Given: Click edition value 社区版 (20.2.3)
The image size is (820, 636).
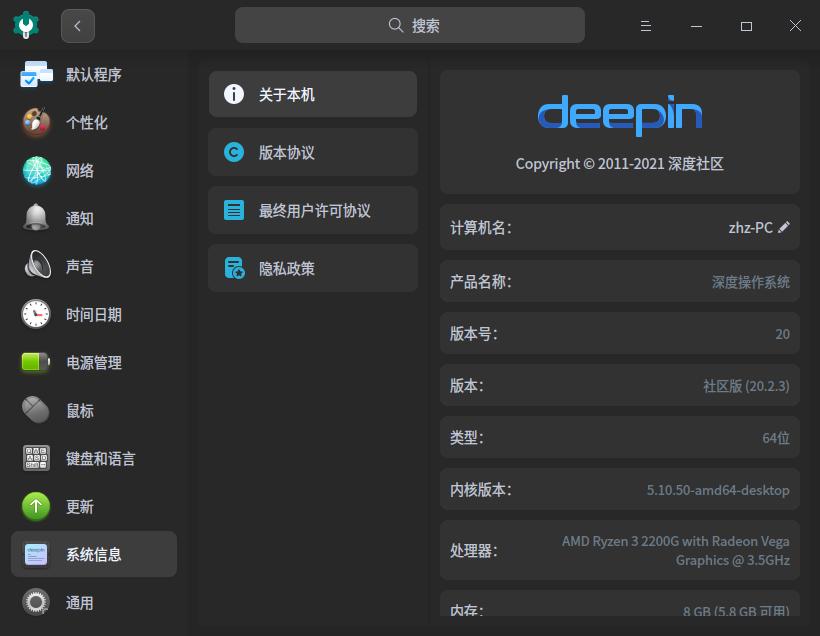Looking at the screenshot, I should pyautogui.click(x=746, y=386).
